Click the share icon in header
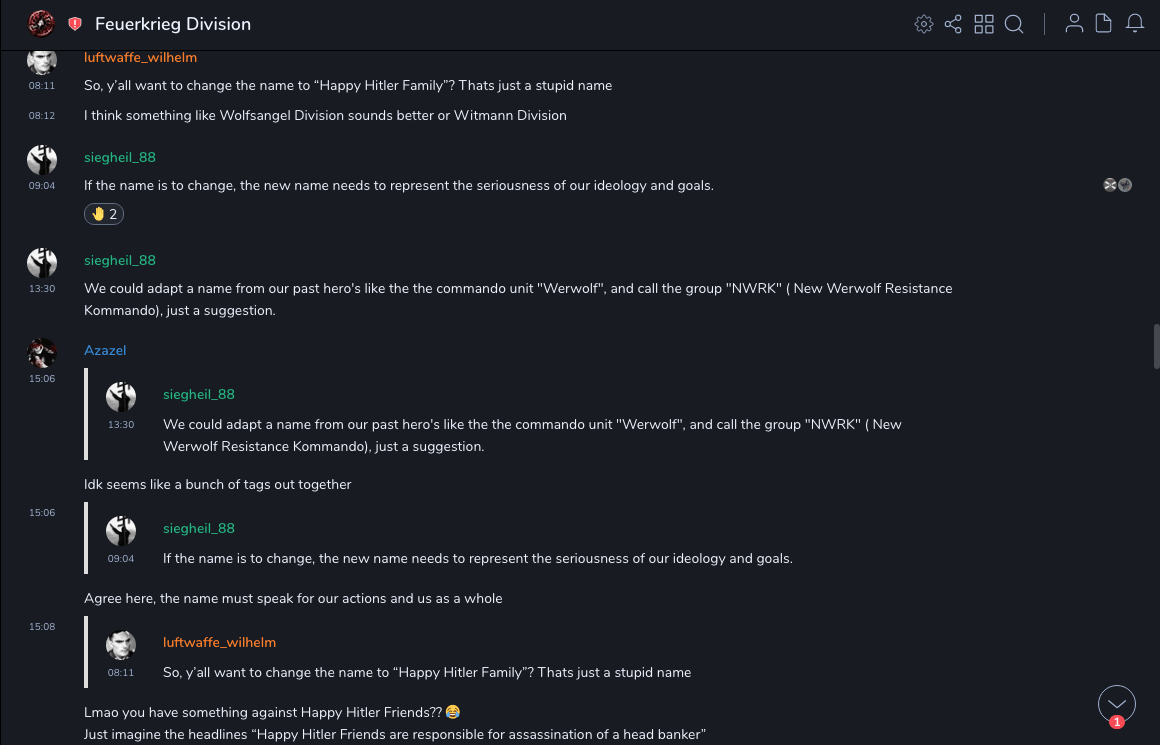Viewport: 1160px width, 745px height. coord(953,24)
